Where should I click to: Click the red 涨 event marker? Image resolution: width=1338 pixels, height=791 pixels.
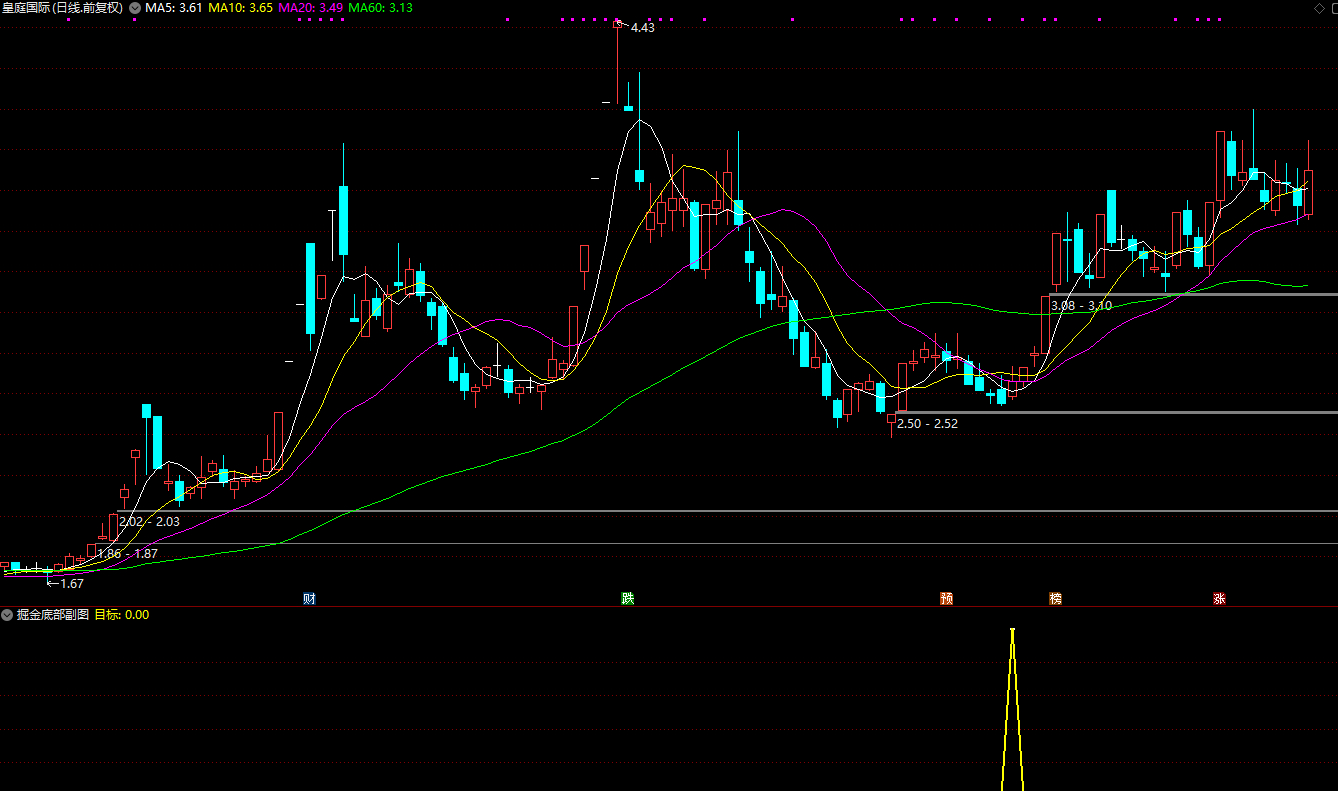1219,599
